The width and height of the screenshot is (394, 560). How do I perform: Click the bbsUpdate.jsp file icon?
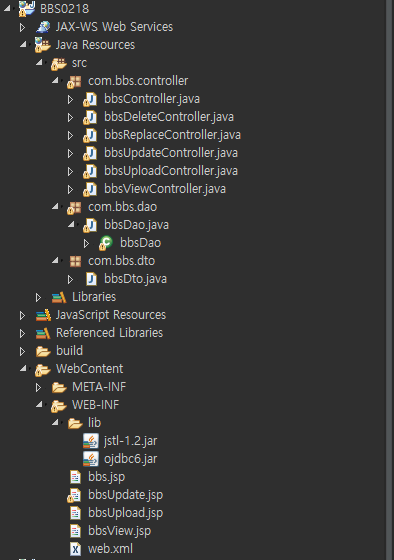(x=74, y=495)
